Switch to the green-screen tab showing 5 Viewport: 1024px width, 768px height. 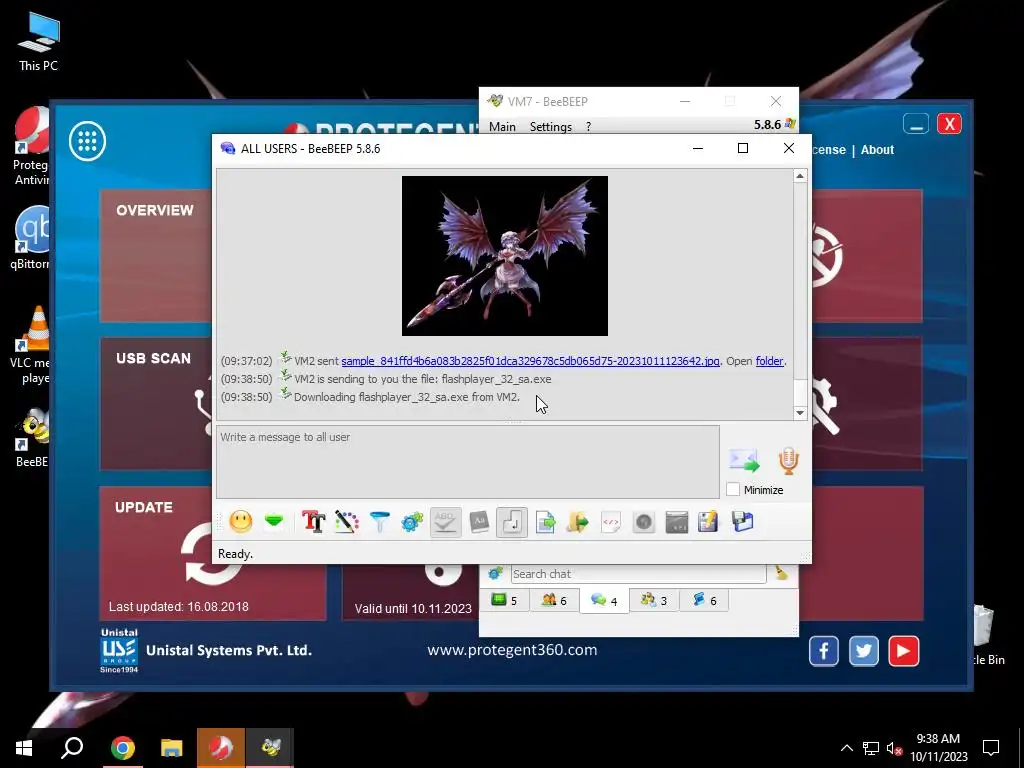[504, 600]
